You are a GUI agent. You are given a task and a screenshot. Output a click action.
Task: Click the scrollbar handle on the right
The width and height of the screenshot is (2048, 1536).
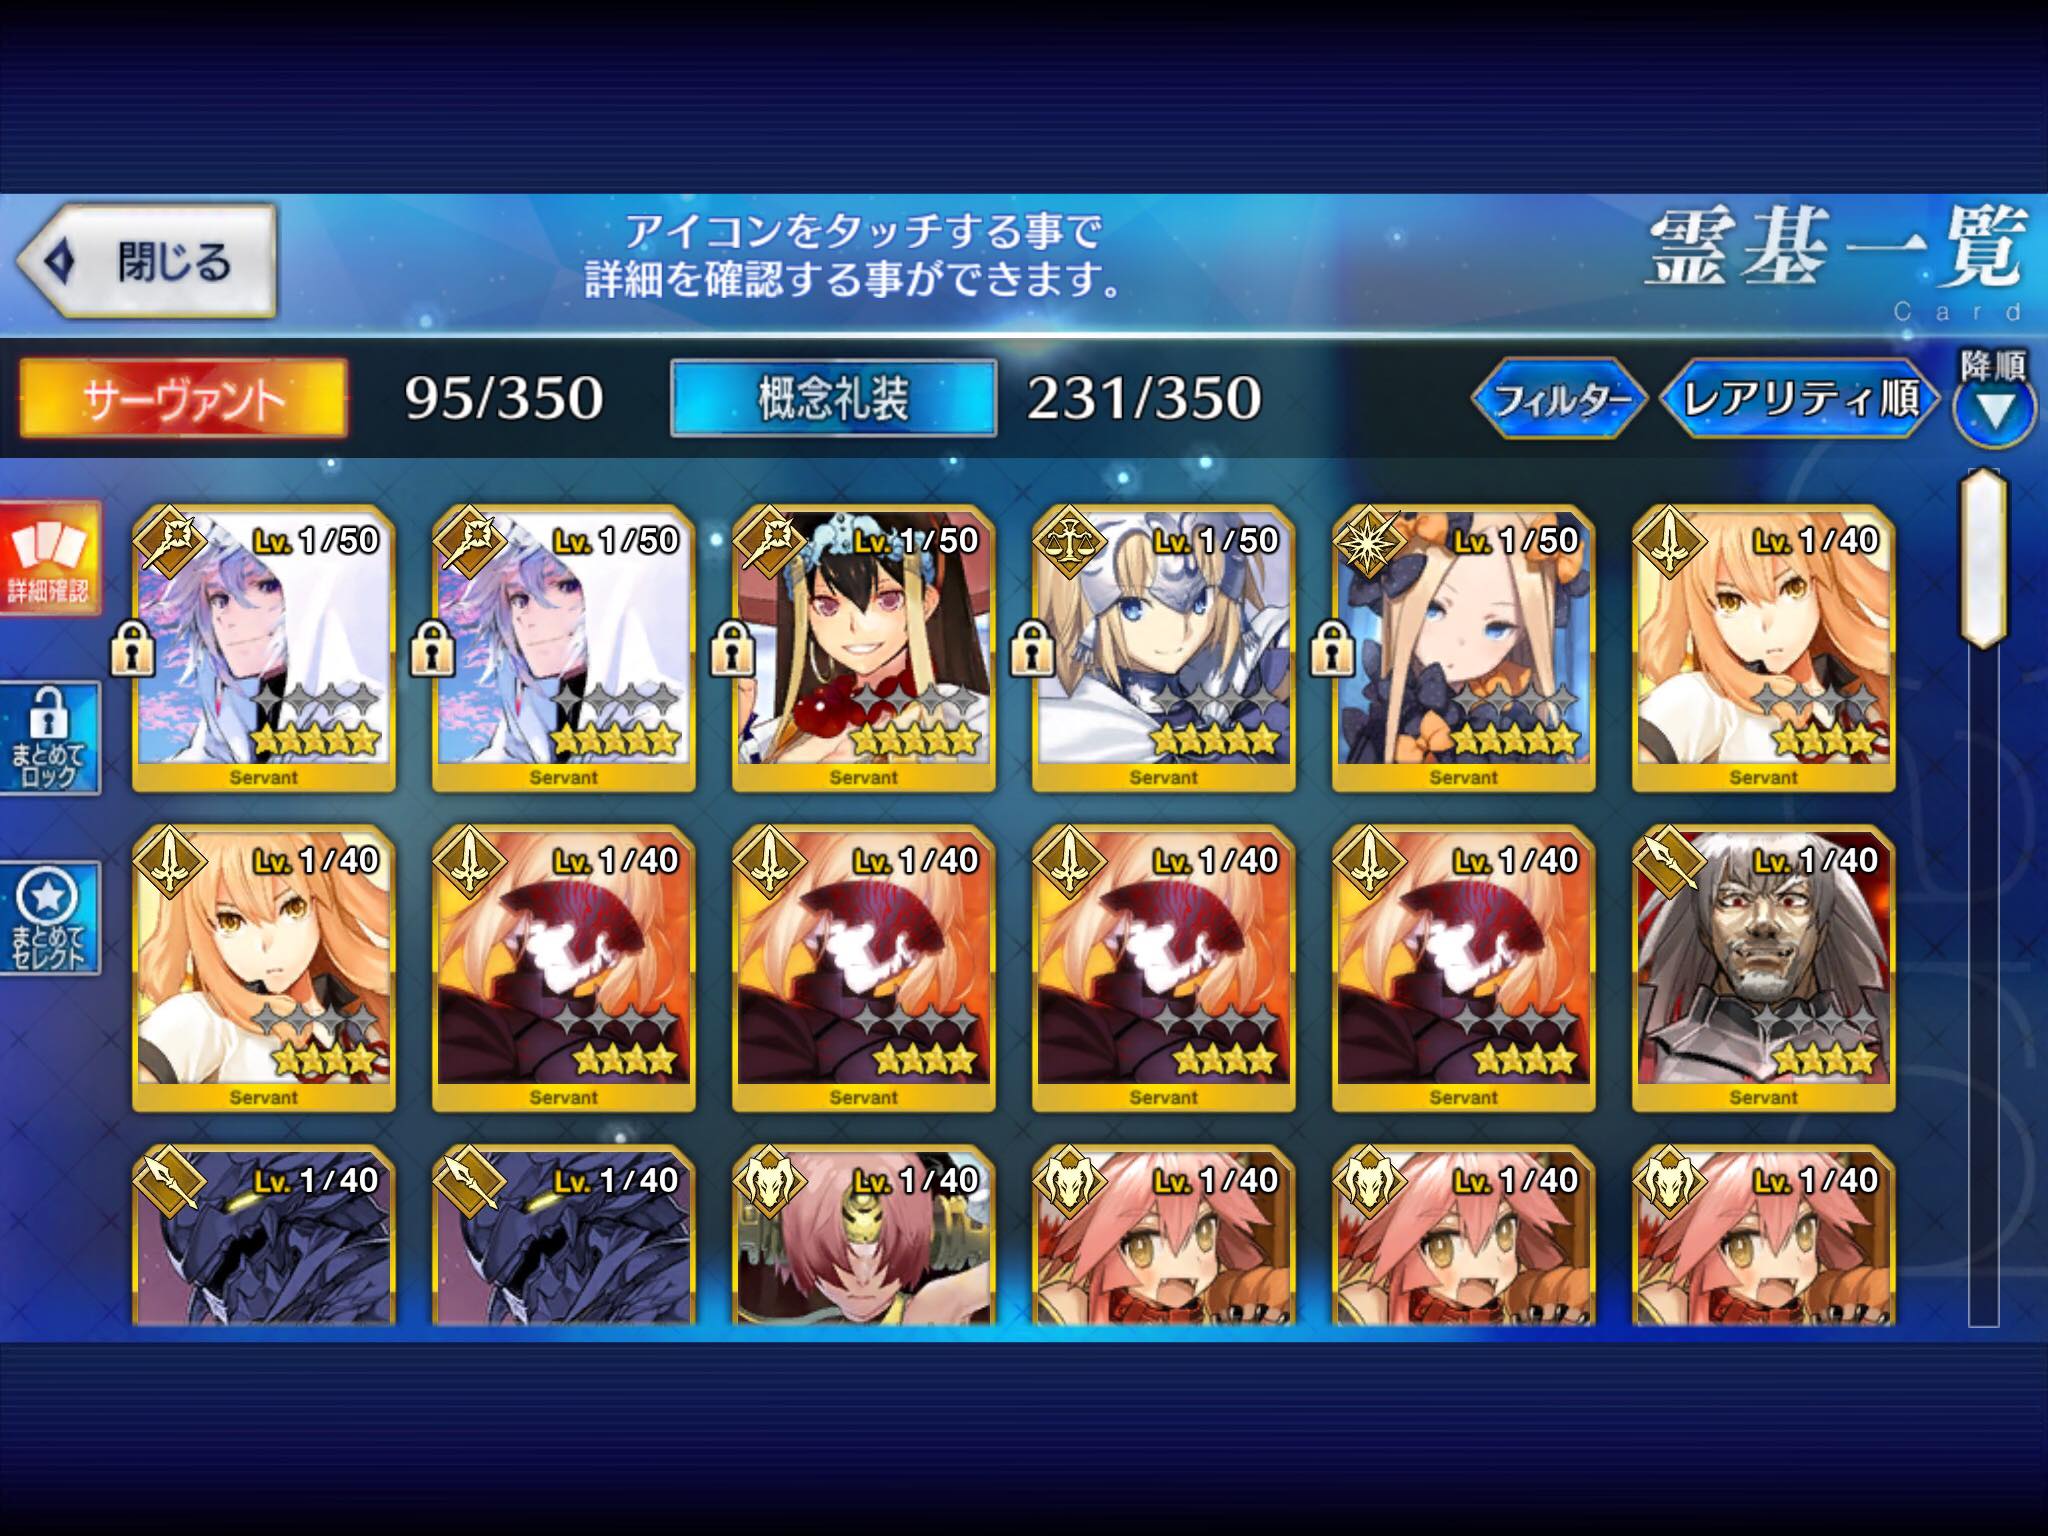[x=1984, y=558]
